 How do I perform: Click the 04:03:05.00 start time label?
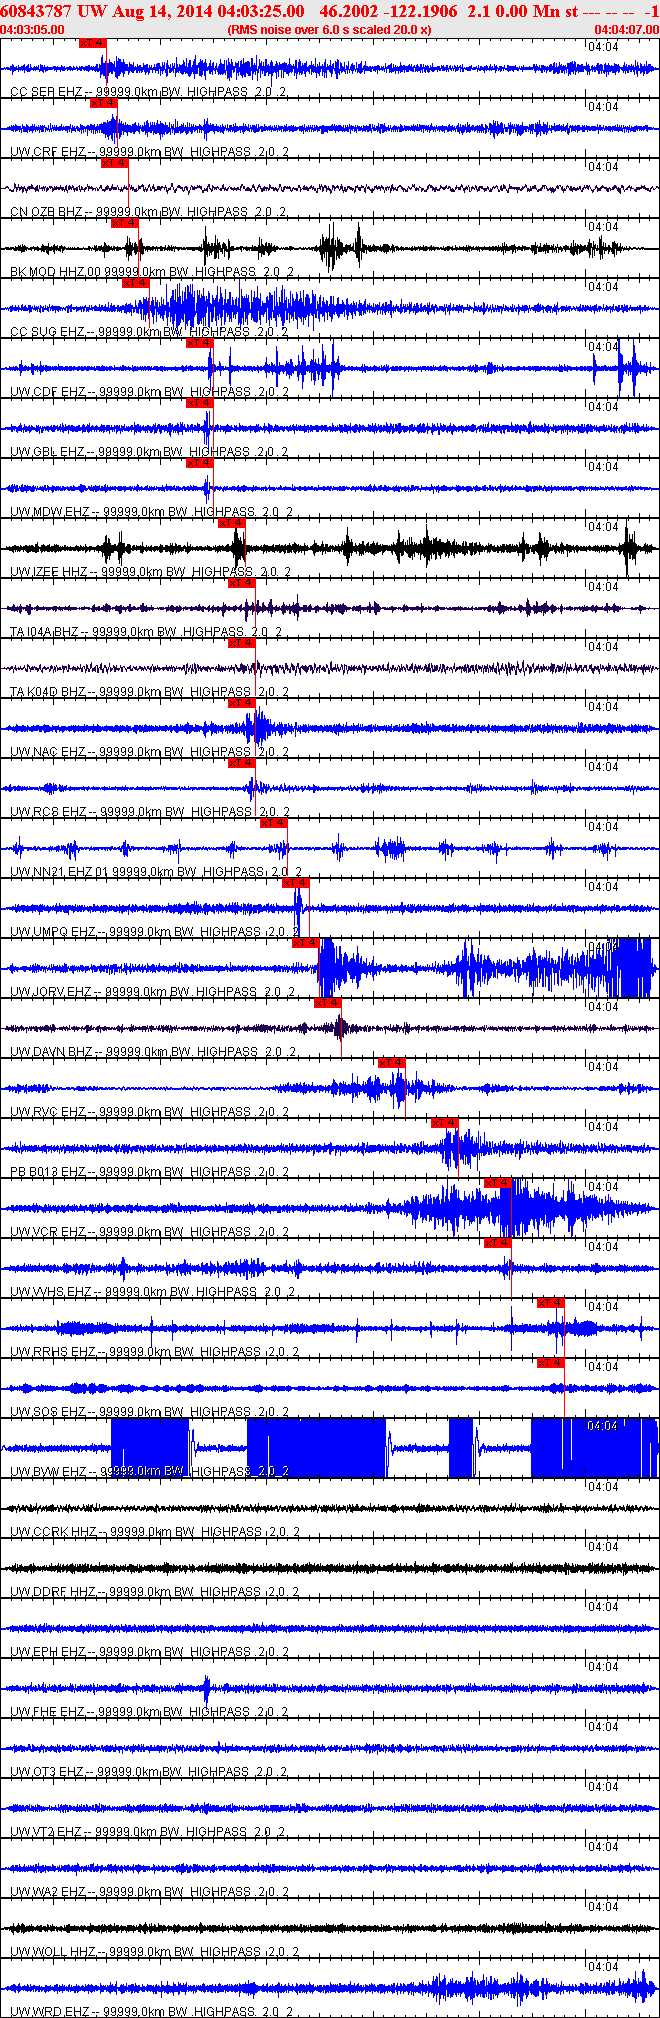pyautogui.click(x=33, y=30)
